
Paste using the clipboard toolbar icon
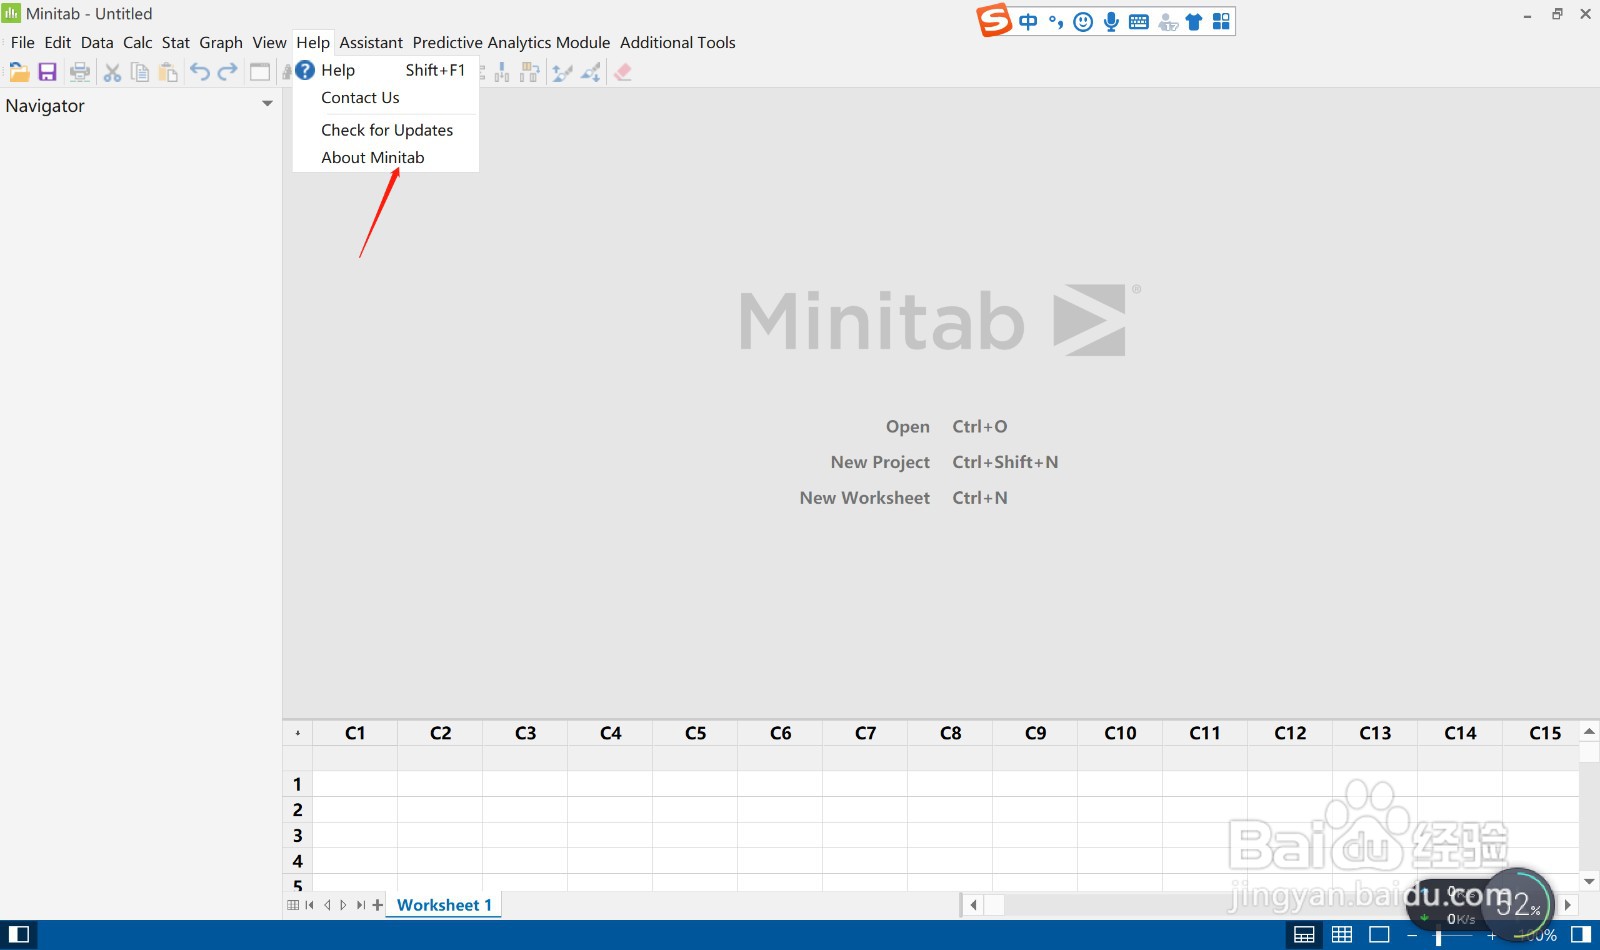tap(168, 72)
